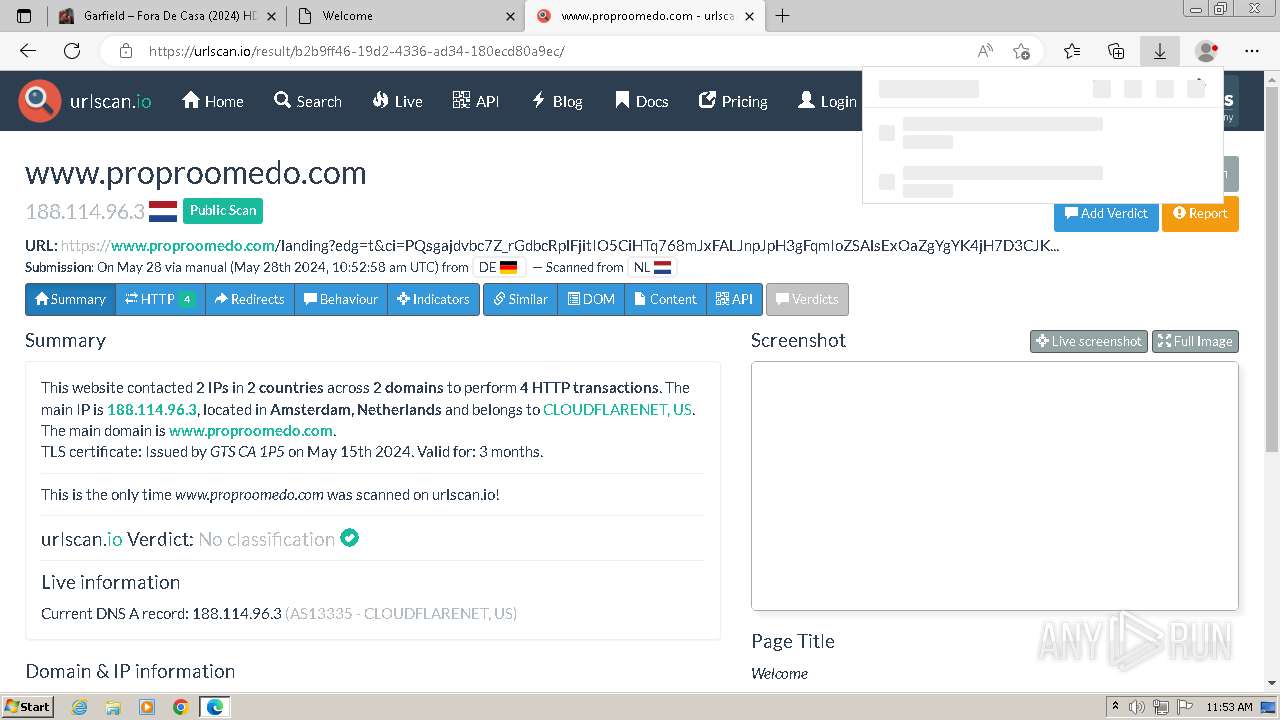
Task: Click the empty screenshot preview
Action: click(994, 486)
